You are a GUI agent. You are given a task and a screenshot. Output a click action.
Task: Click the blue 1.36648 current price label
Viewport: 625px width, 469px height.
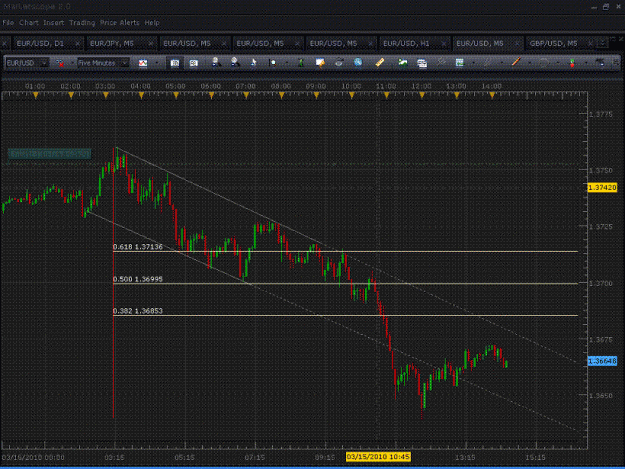coord(602,361)
